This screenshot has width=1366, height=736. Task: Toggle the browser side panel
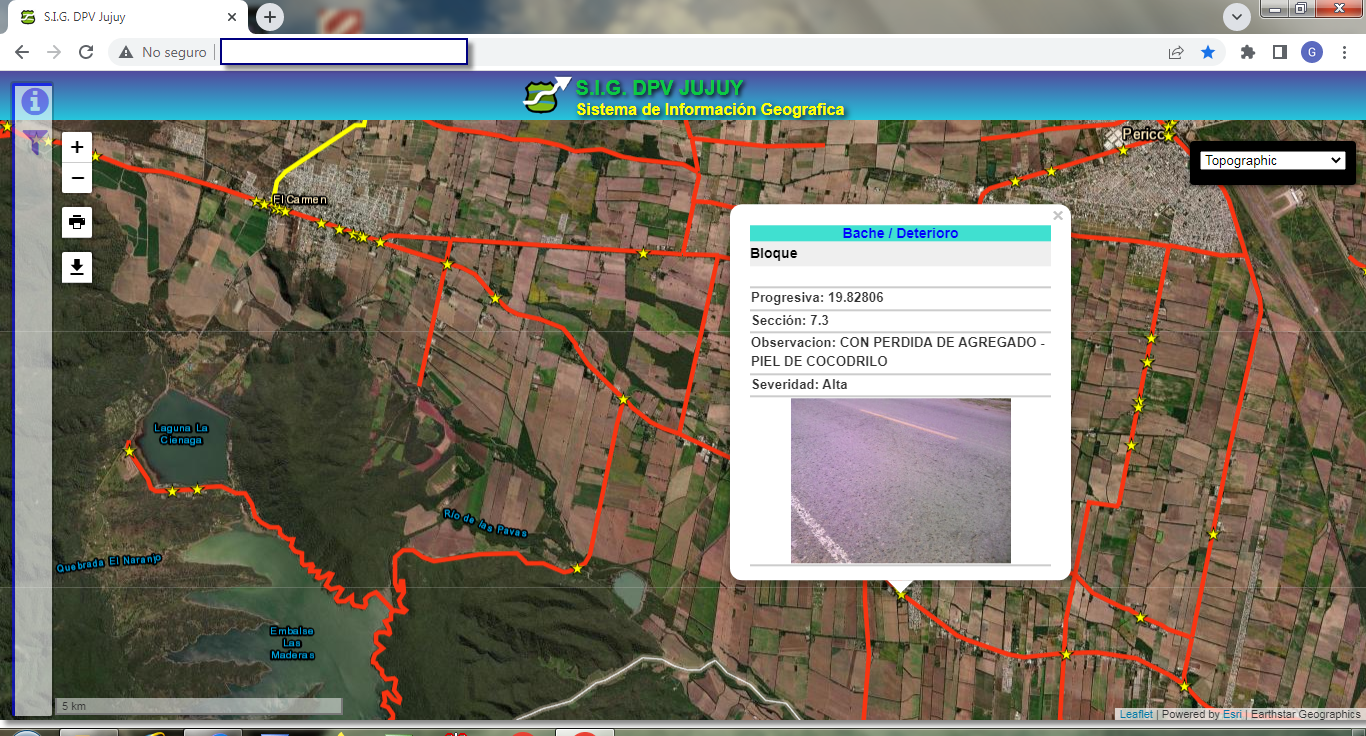pos(1279,52)
